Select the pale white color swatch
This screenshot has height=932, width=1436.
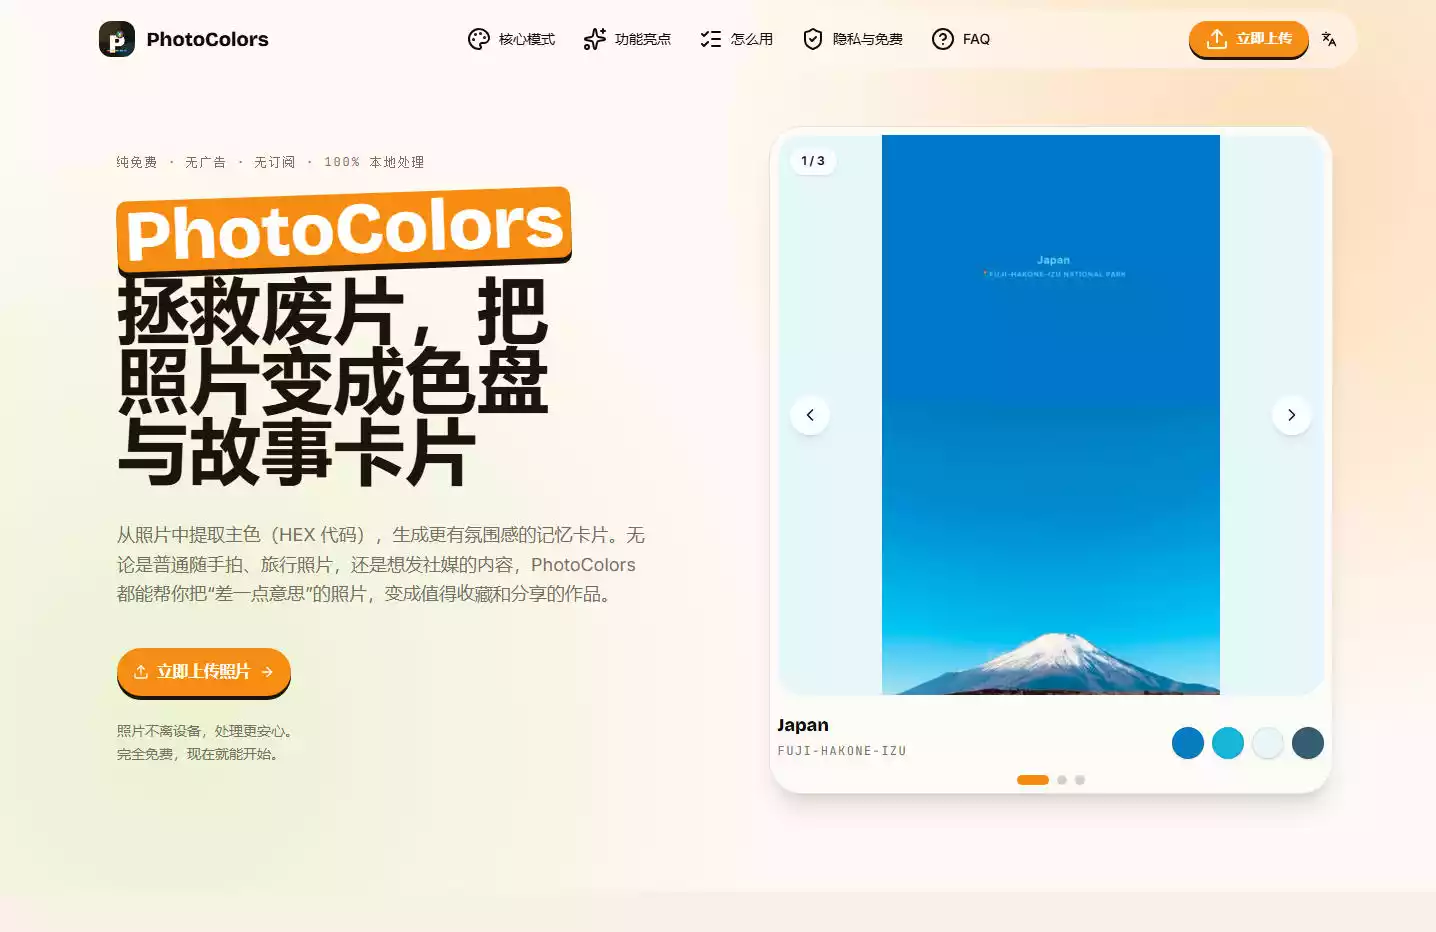click(1268, 743)
